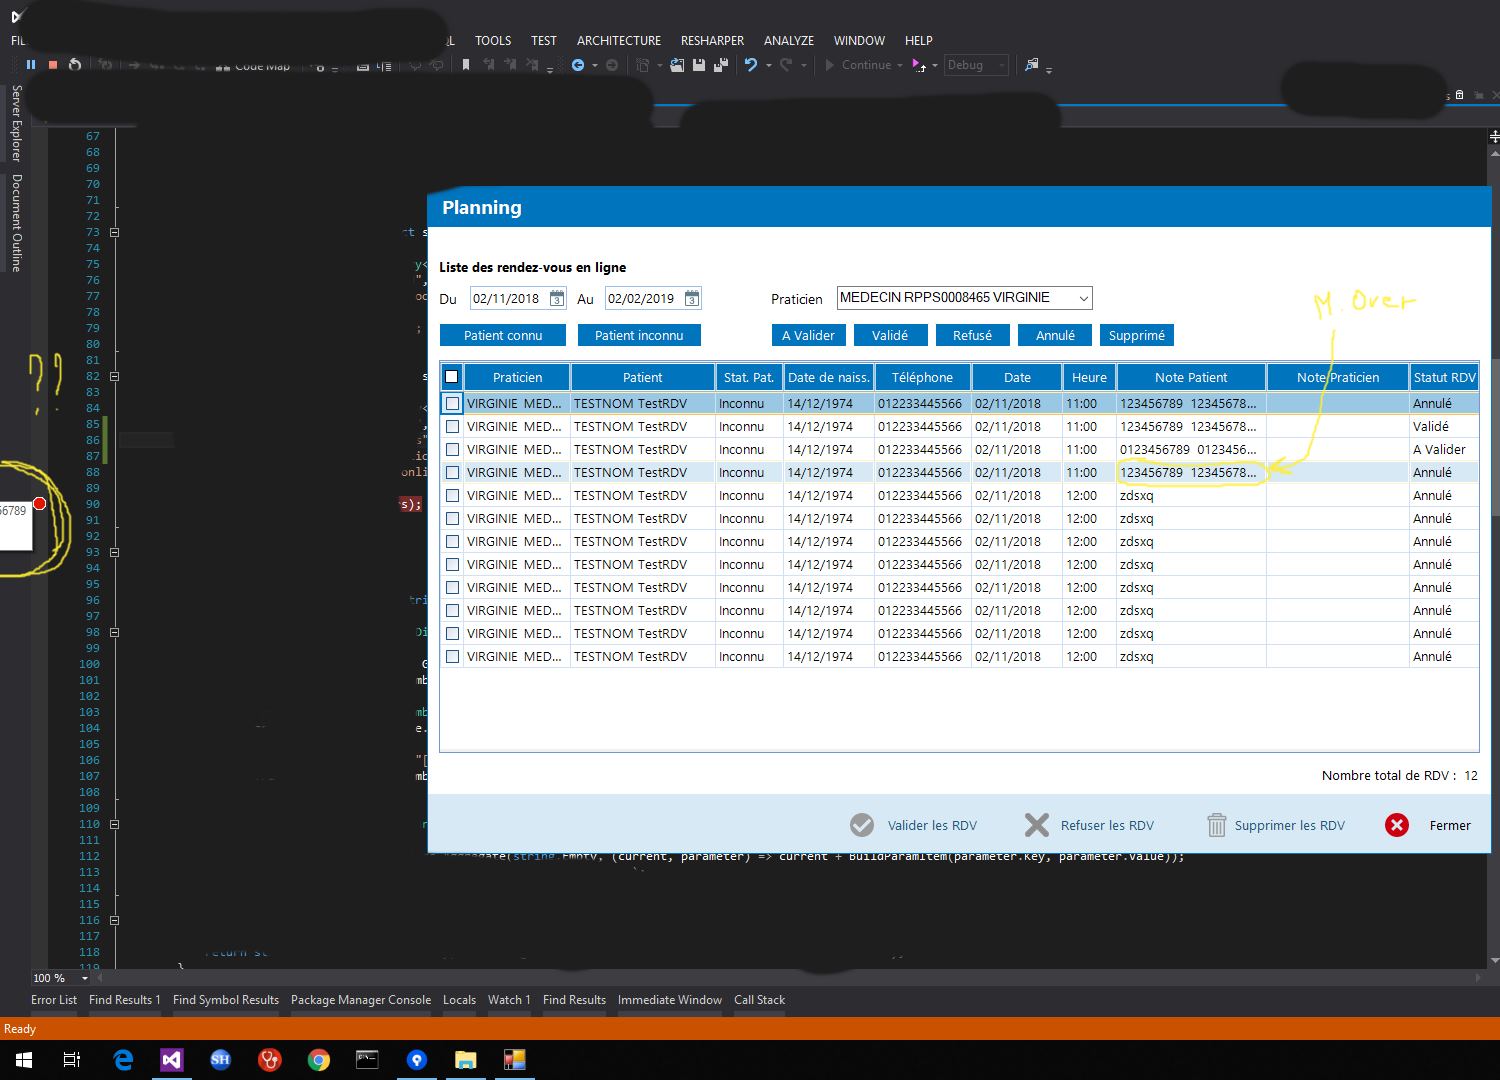Sort the table by Statut RDV header
The width and height of the screenshot is (1500, 1080).
point(1445,377)
